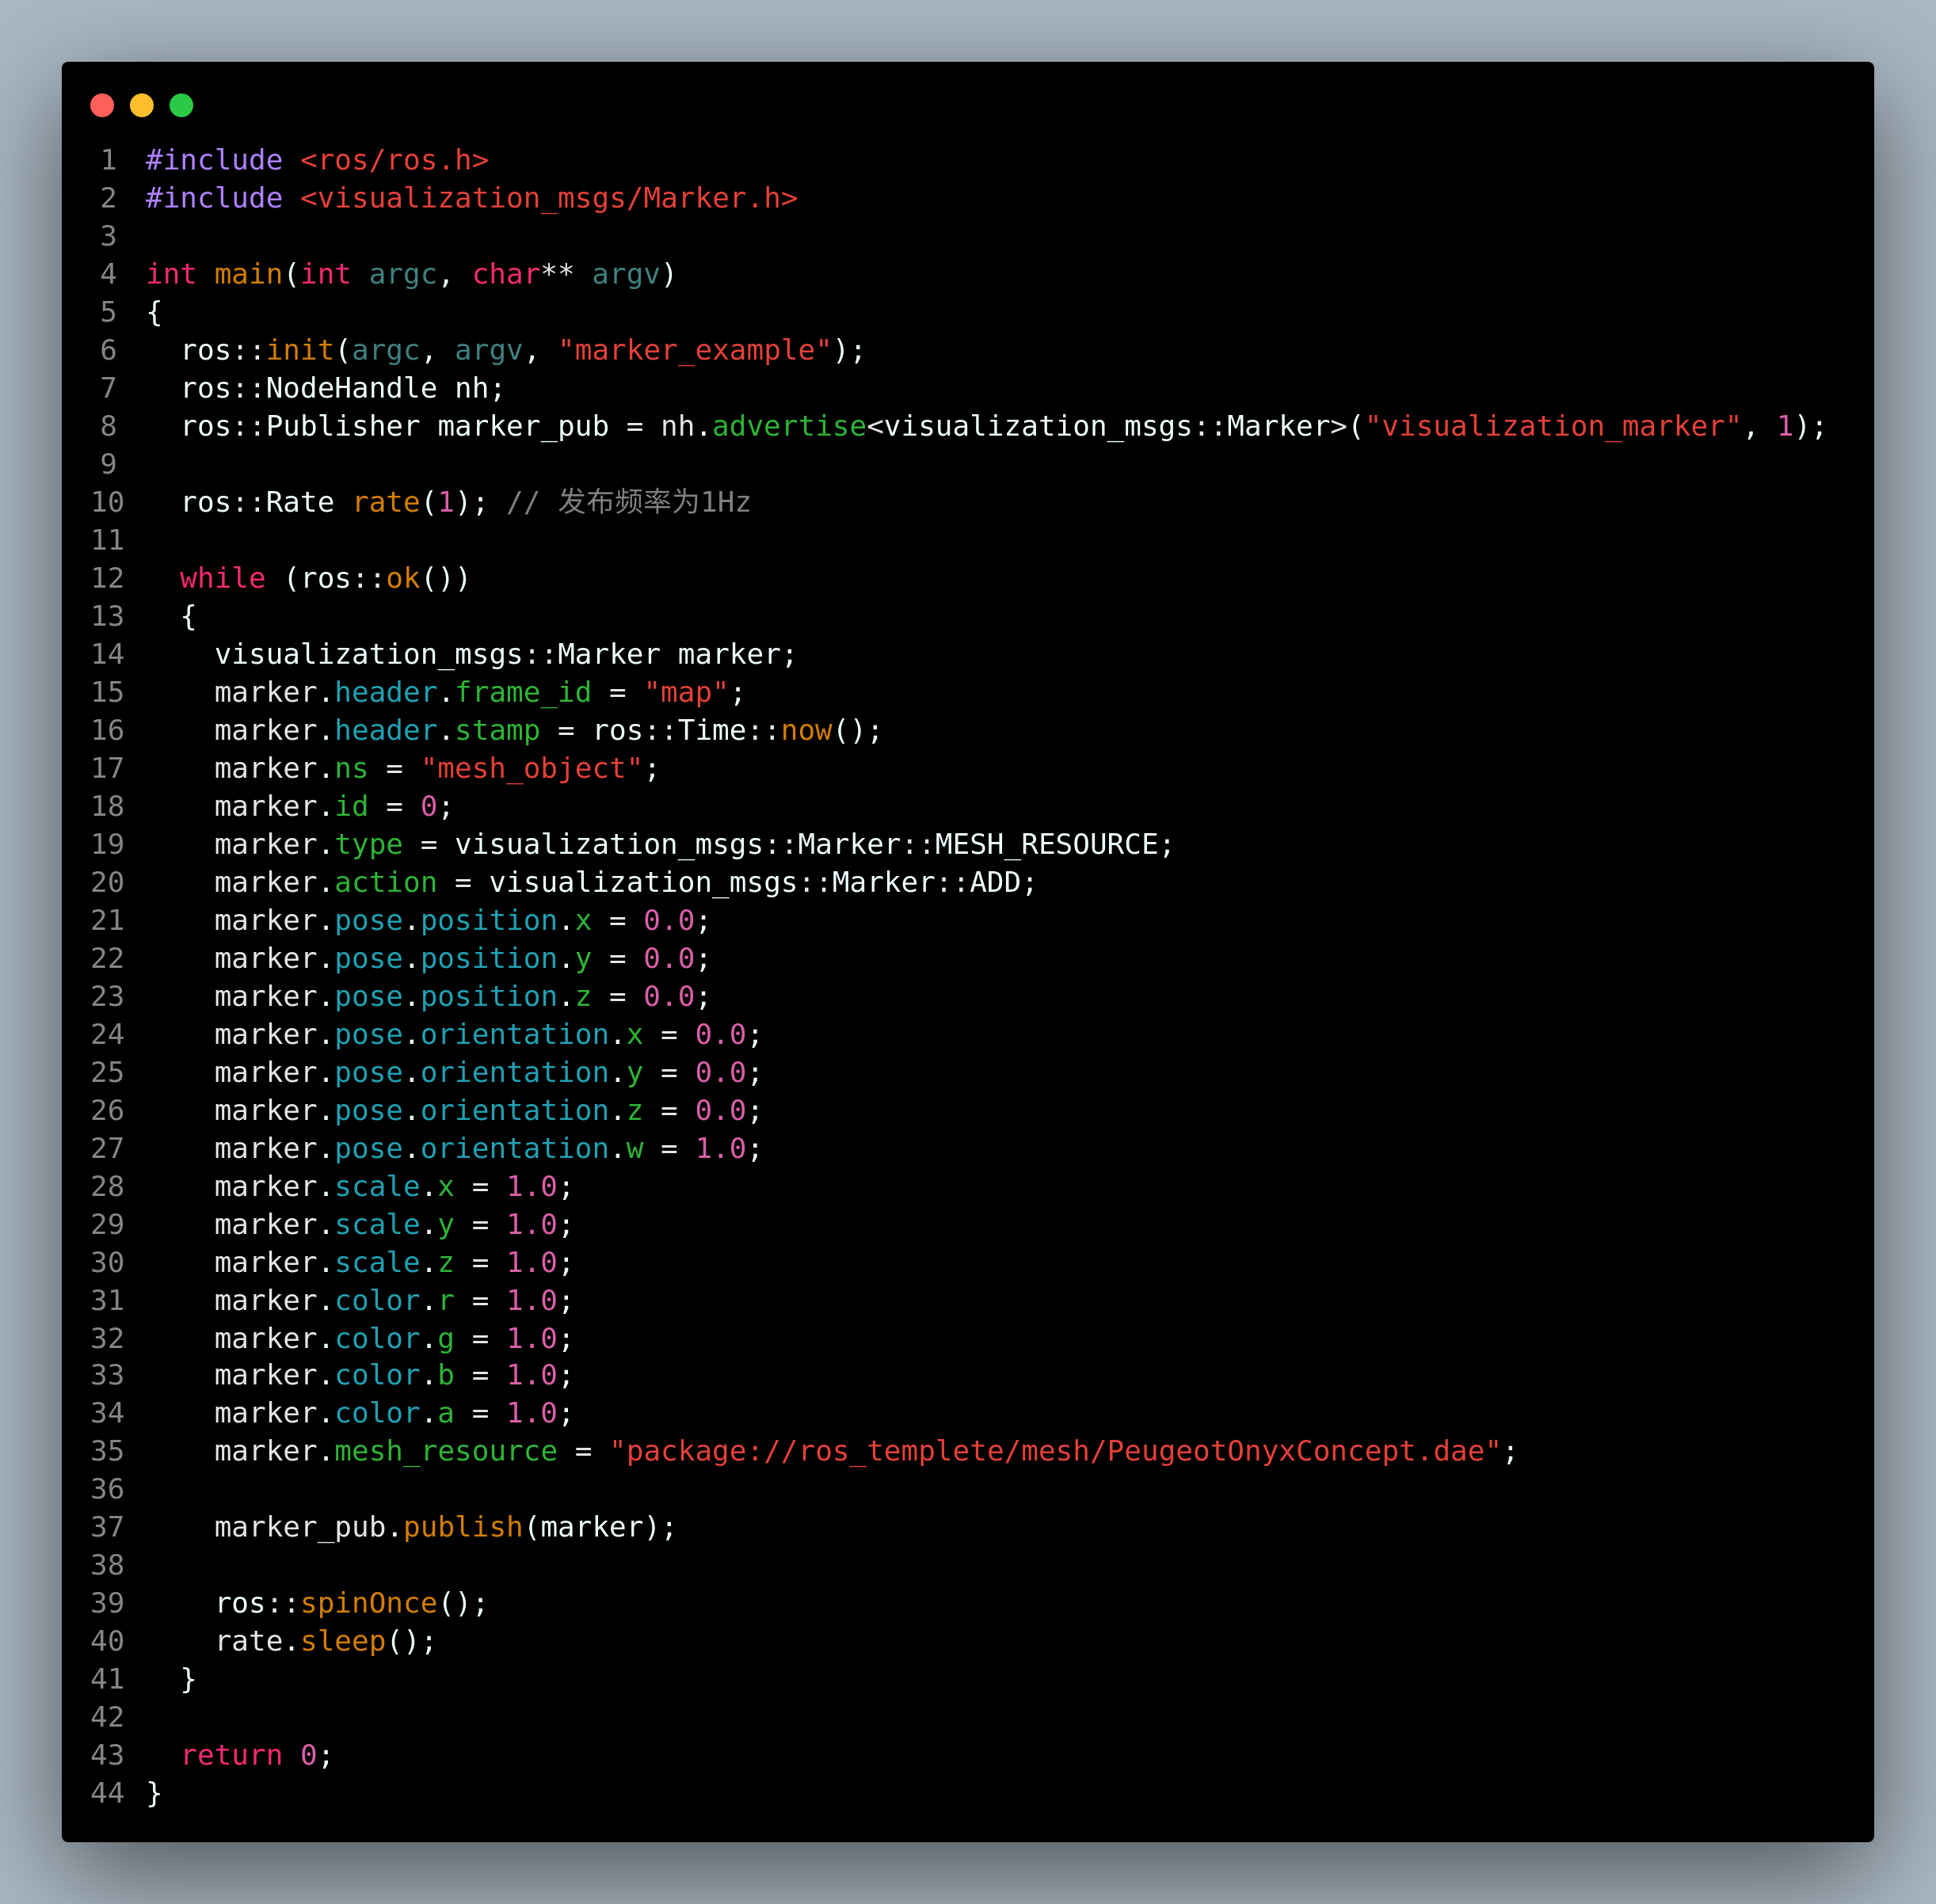The image size is (1936, 1904).
Task: Click the "char" type on line 4
Action: tap(506, 274)
